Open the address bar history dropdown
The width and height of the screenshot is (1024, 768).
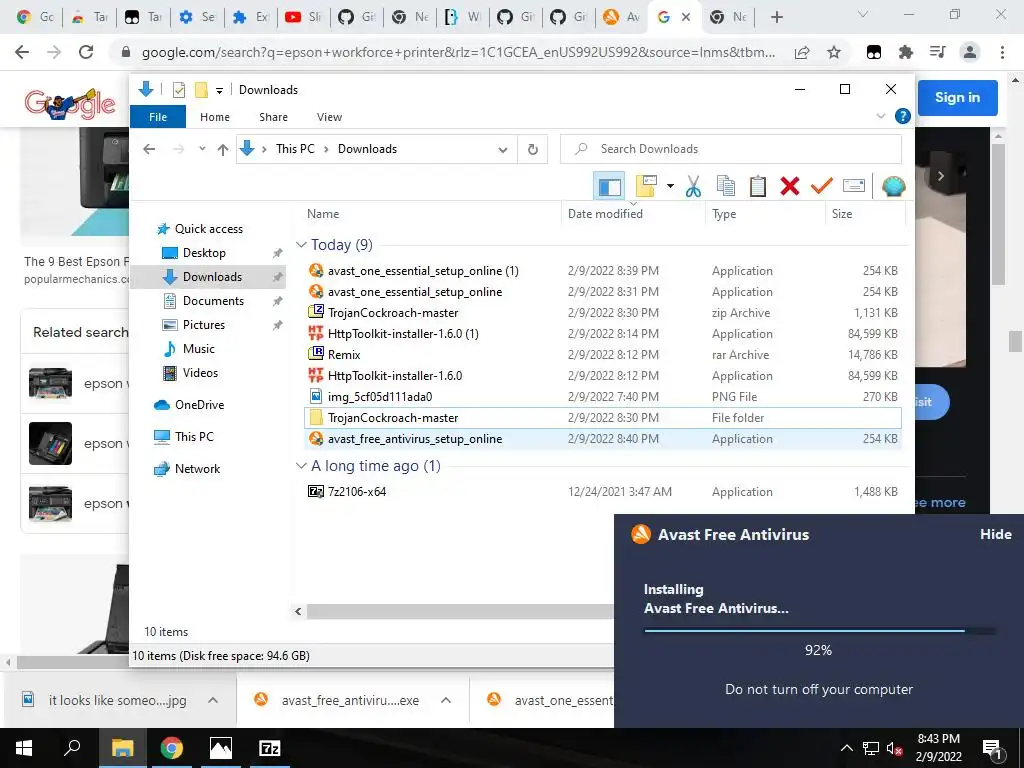point(503,150)
